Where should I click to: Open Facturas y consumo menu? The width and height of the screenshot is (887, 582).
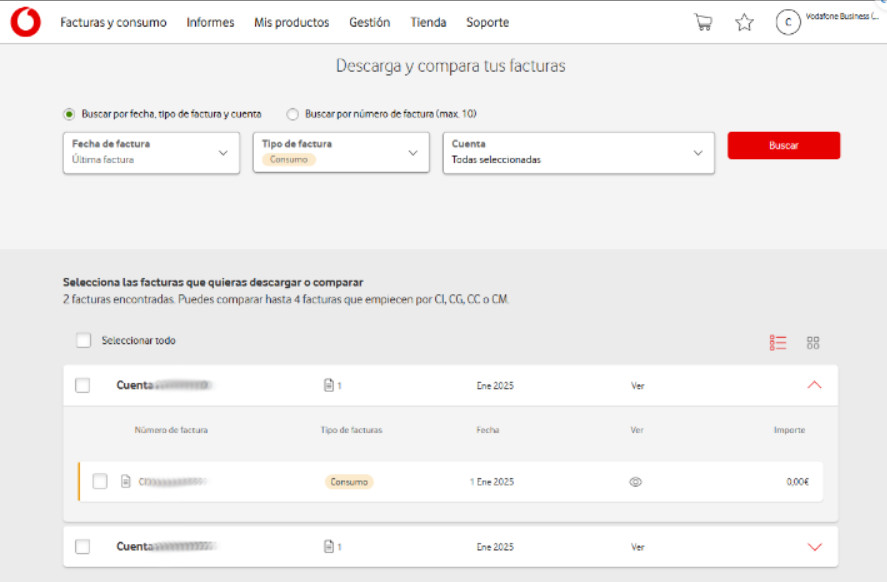coord(113,22)
